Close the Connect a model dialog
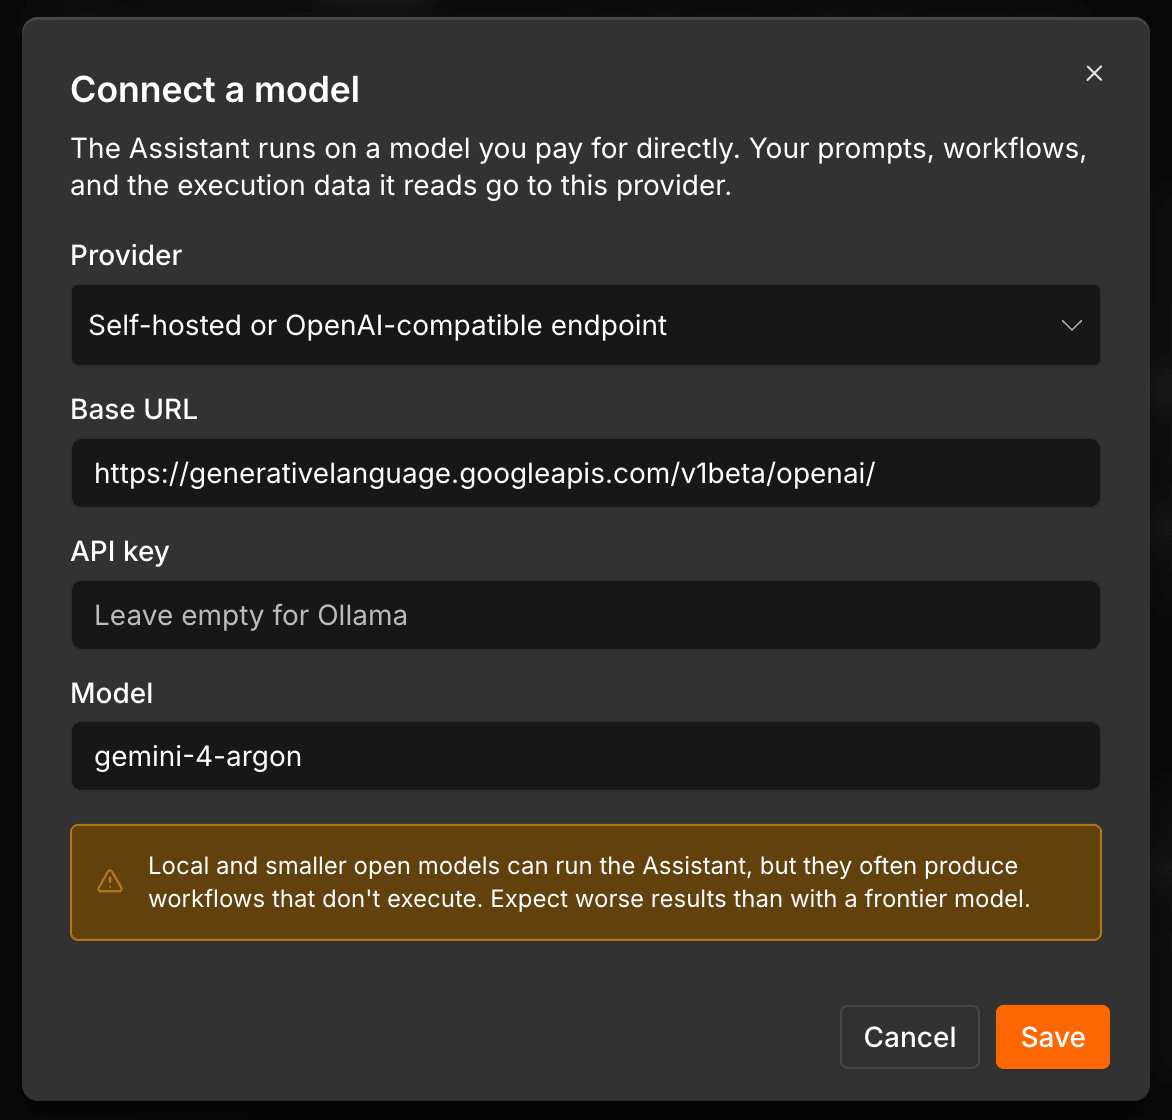 1094,73
